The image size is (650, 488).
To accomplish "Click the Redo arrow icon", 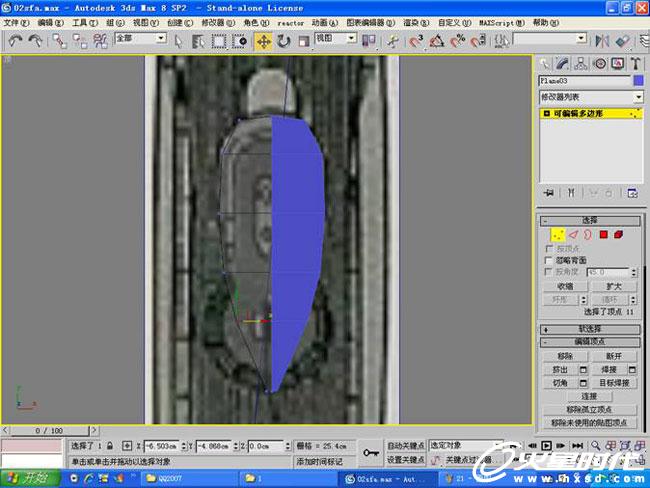I will coord(36,41).
